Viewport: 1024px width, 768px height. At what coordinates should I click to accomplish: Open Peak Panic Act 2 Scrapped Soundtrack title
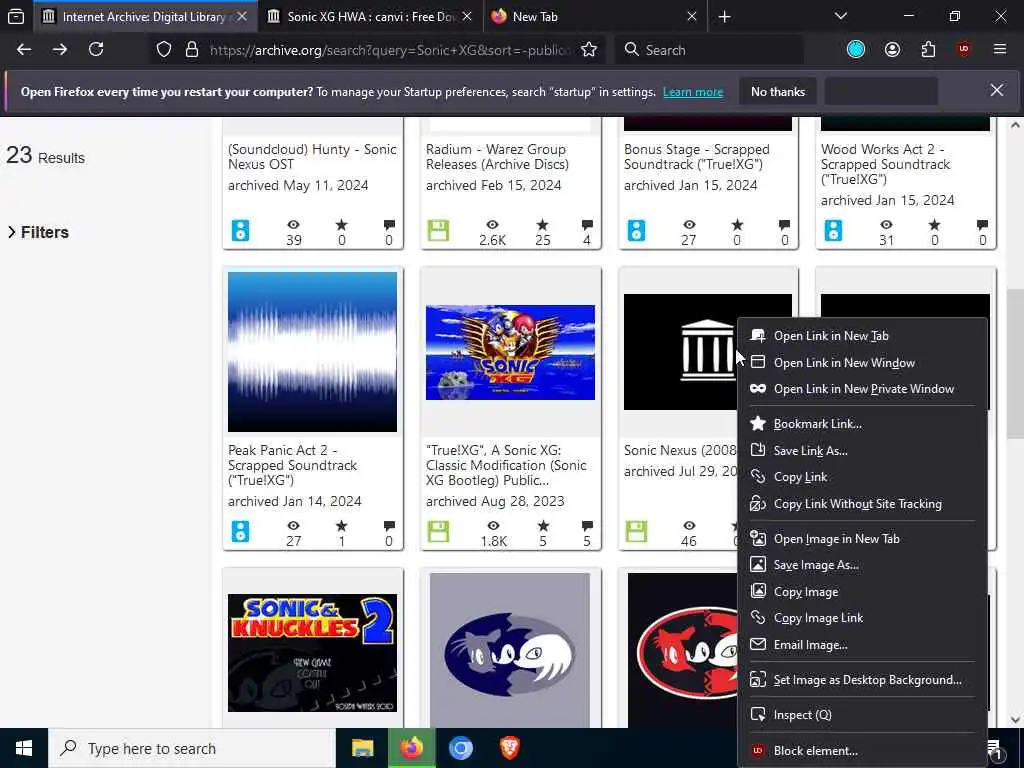pos(293,465)
